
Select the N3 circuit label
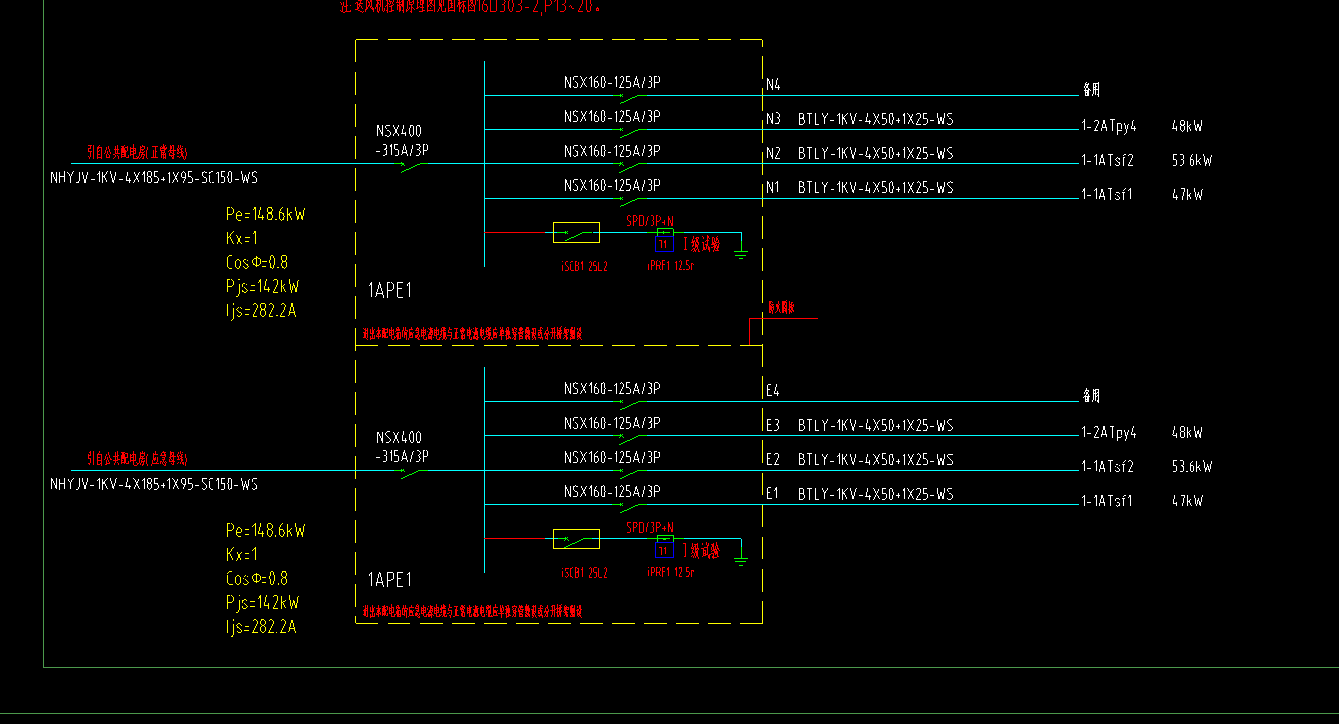[773, 120]
